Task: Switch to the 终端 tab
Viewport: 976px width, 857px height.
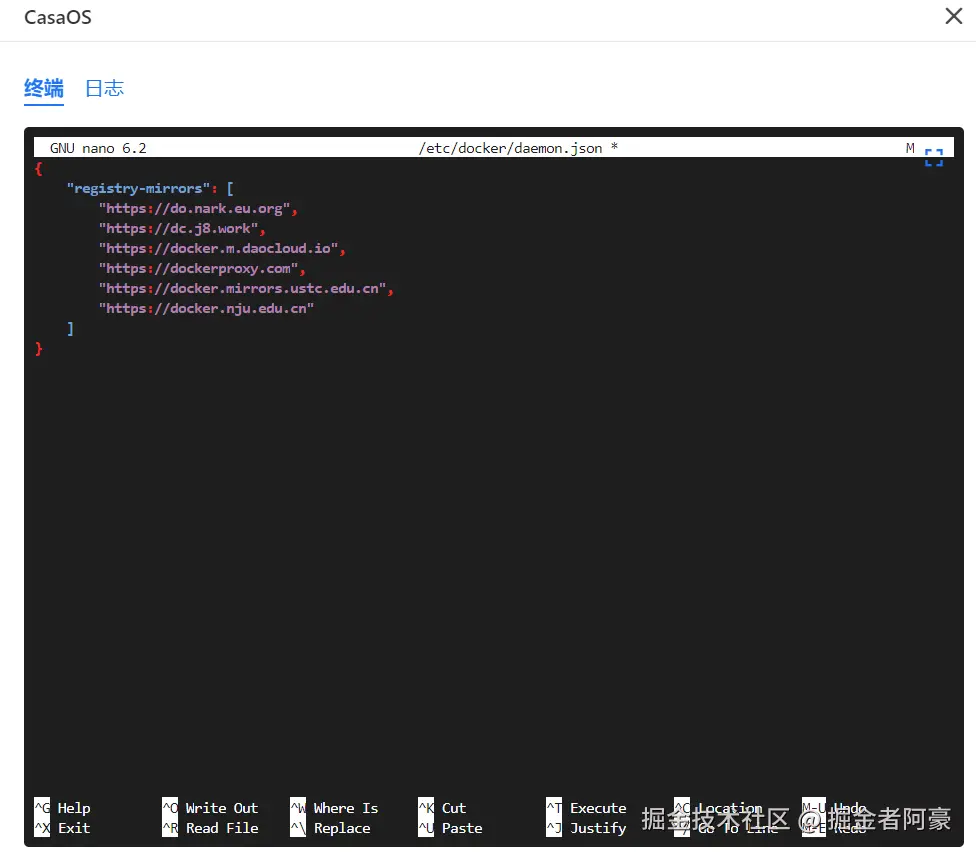Action: (x=44, y=88)
